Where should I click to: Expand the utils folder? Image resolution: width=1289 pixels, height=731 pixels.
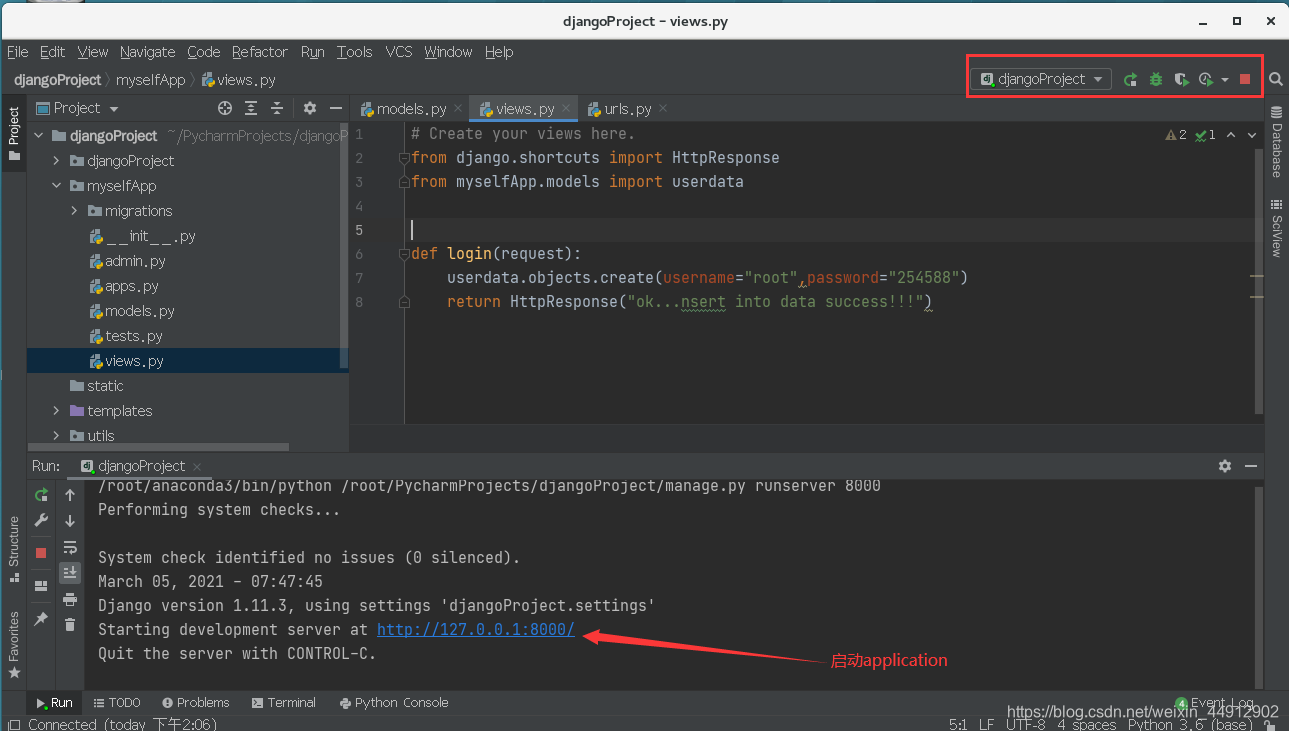click(57, 436)
